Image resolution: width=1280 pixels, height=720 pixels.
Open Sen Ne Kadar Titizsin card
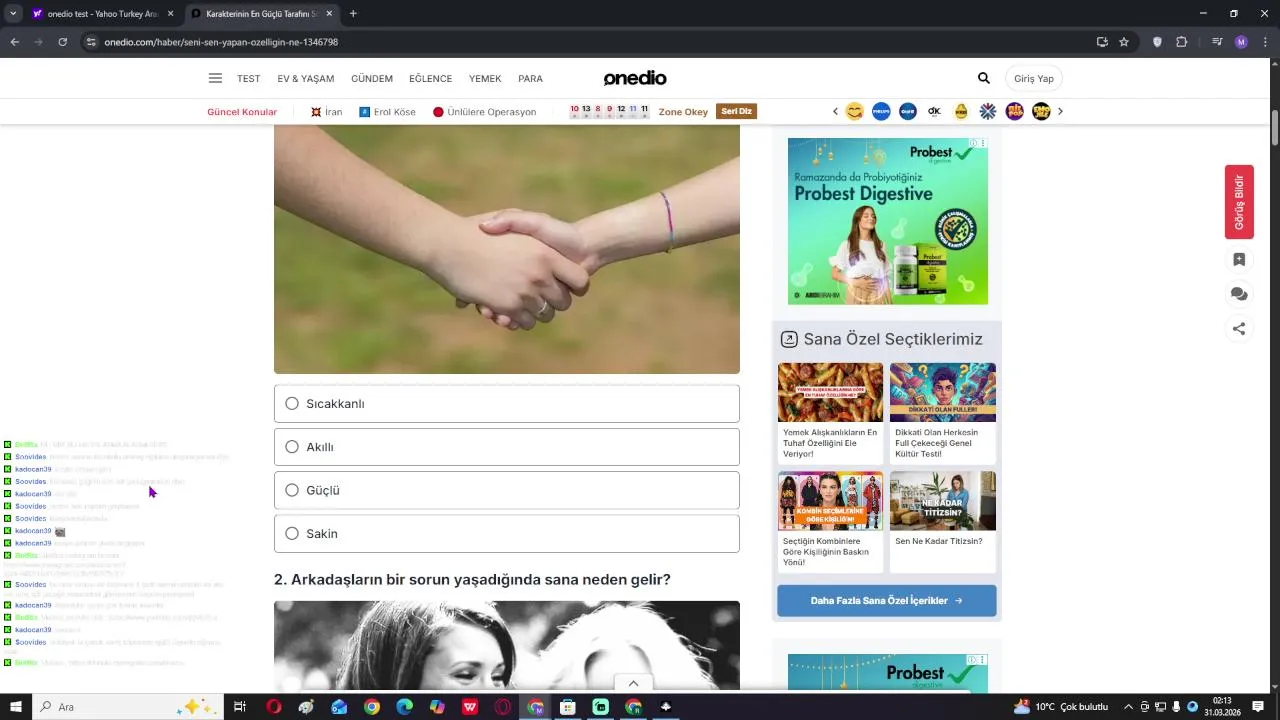point(943,522)
